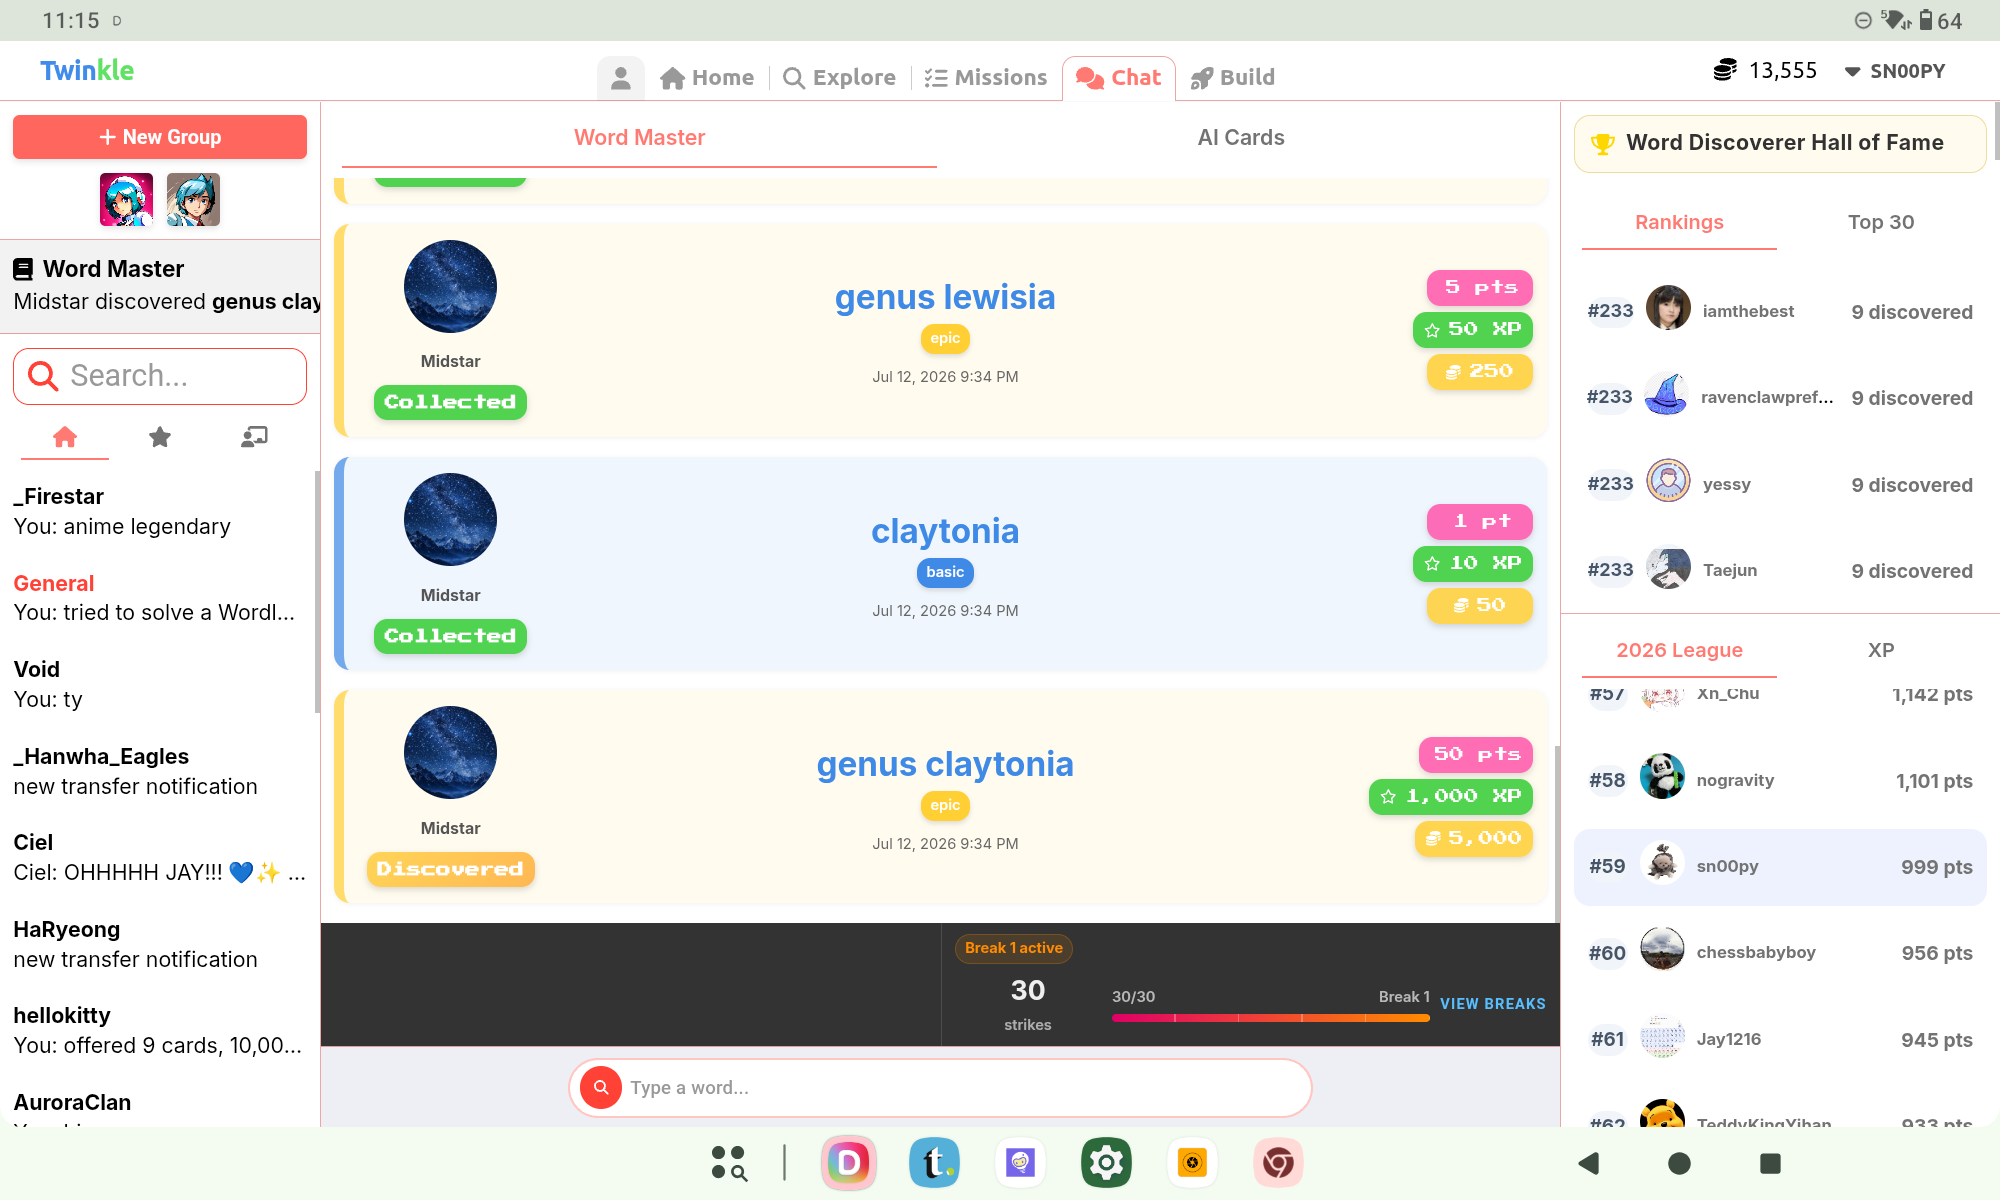Click the red search icon in word input

pyautogui.click(x=601, y=1087)
